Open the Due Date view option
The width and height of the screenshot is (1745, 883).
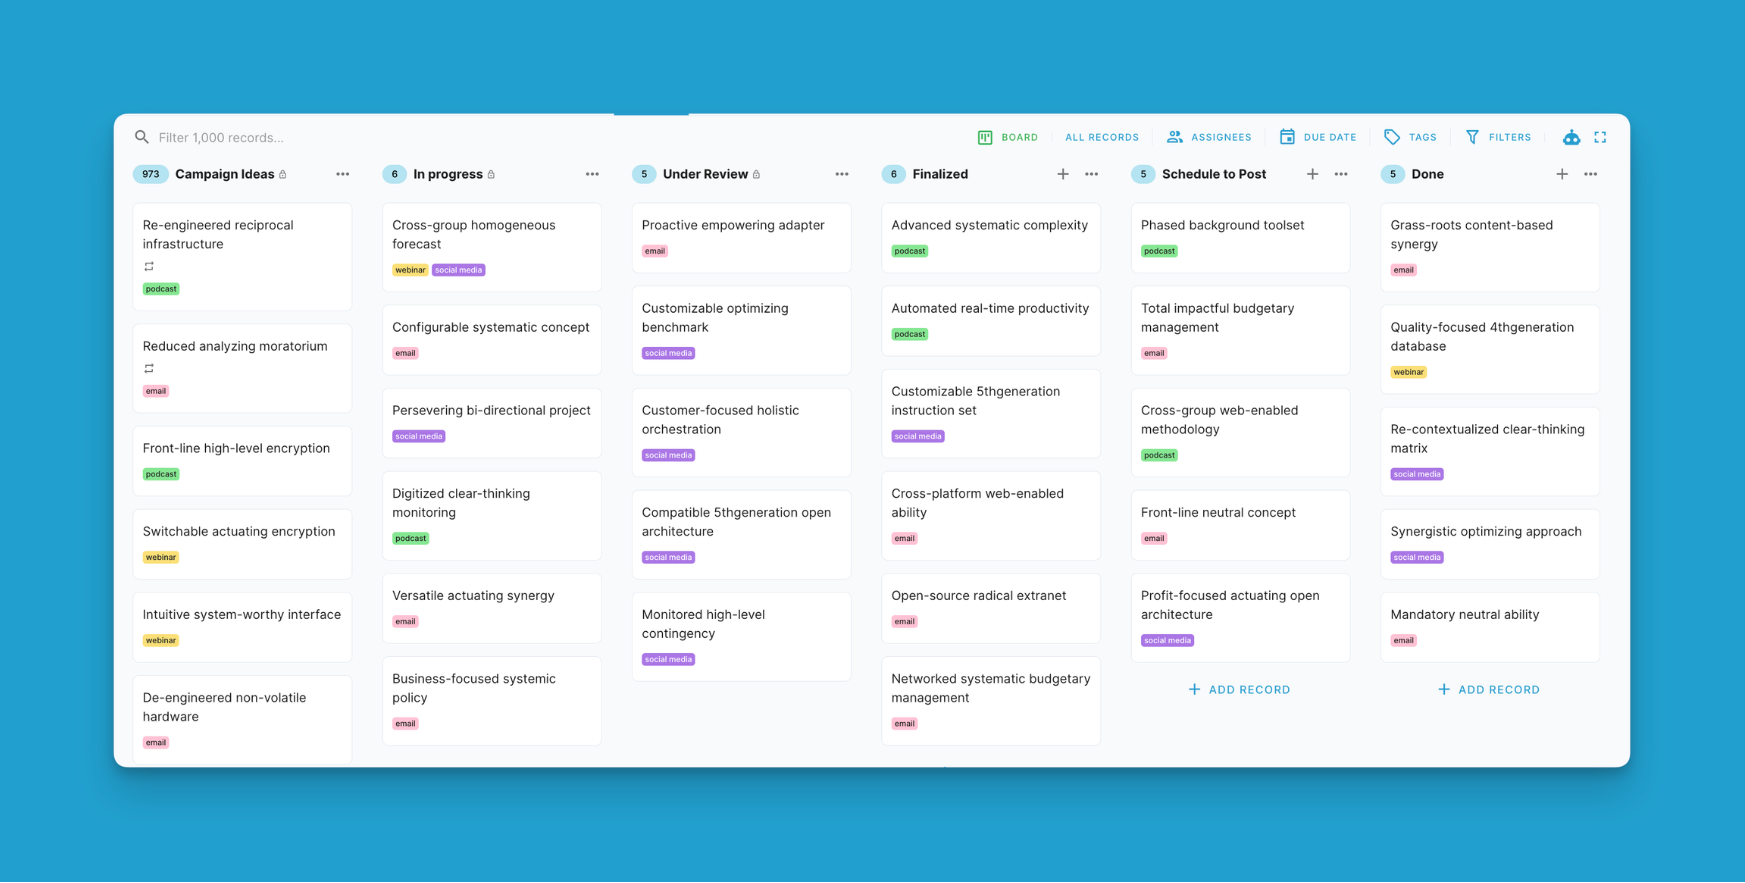click(x=1318, y=138)
